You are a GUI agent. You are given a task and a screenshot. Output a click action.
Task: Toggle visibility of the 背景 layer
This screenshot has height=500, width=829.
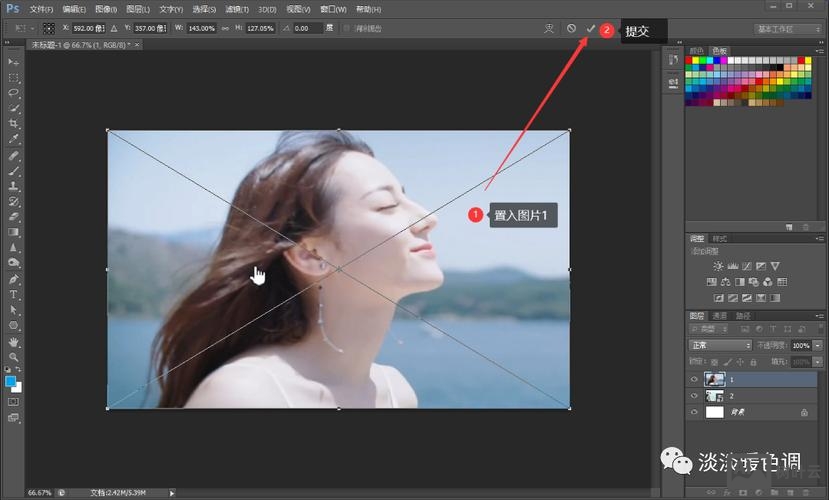pos(695,412)
